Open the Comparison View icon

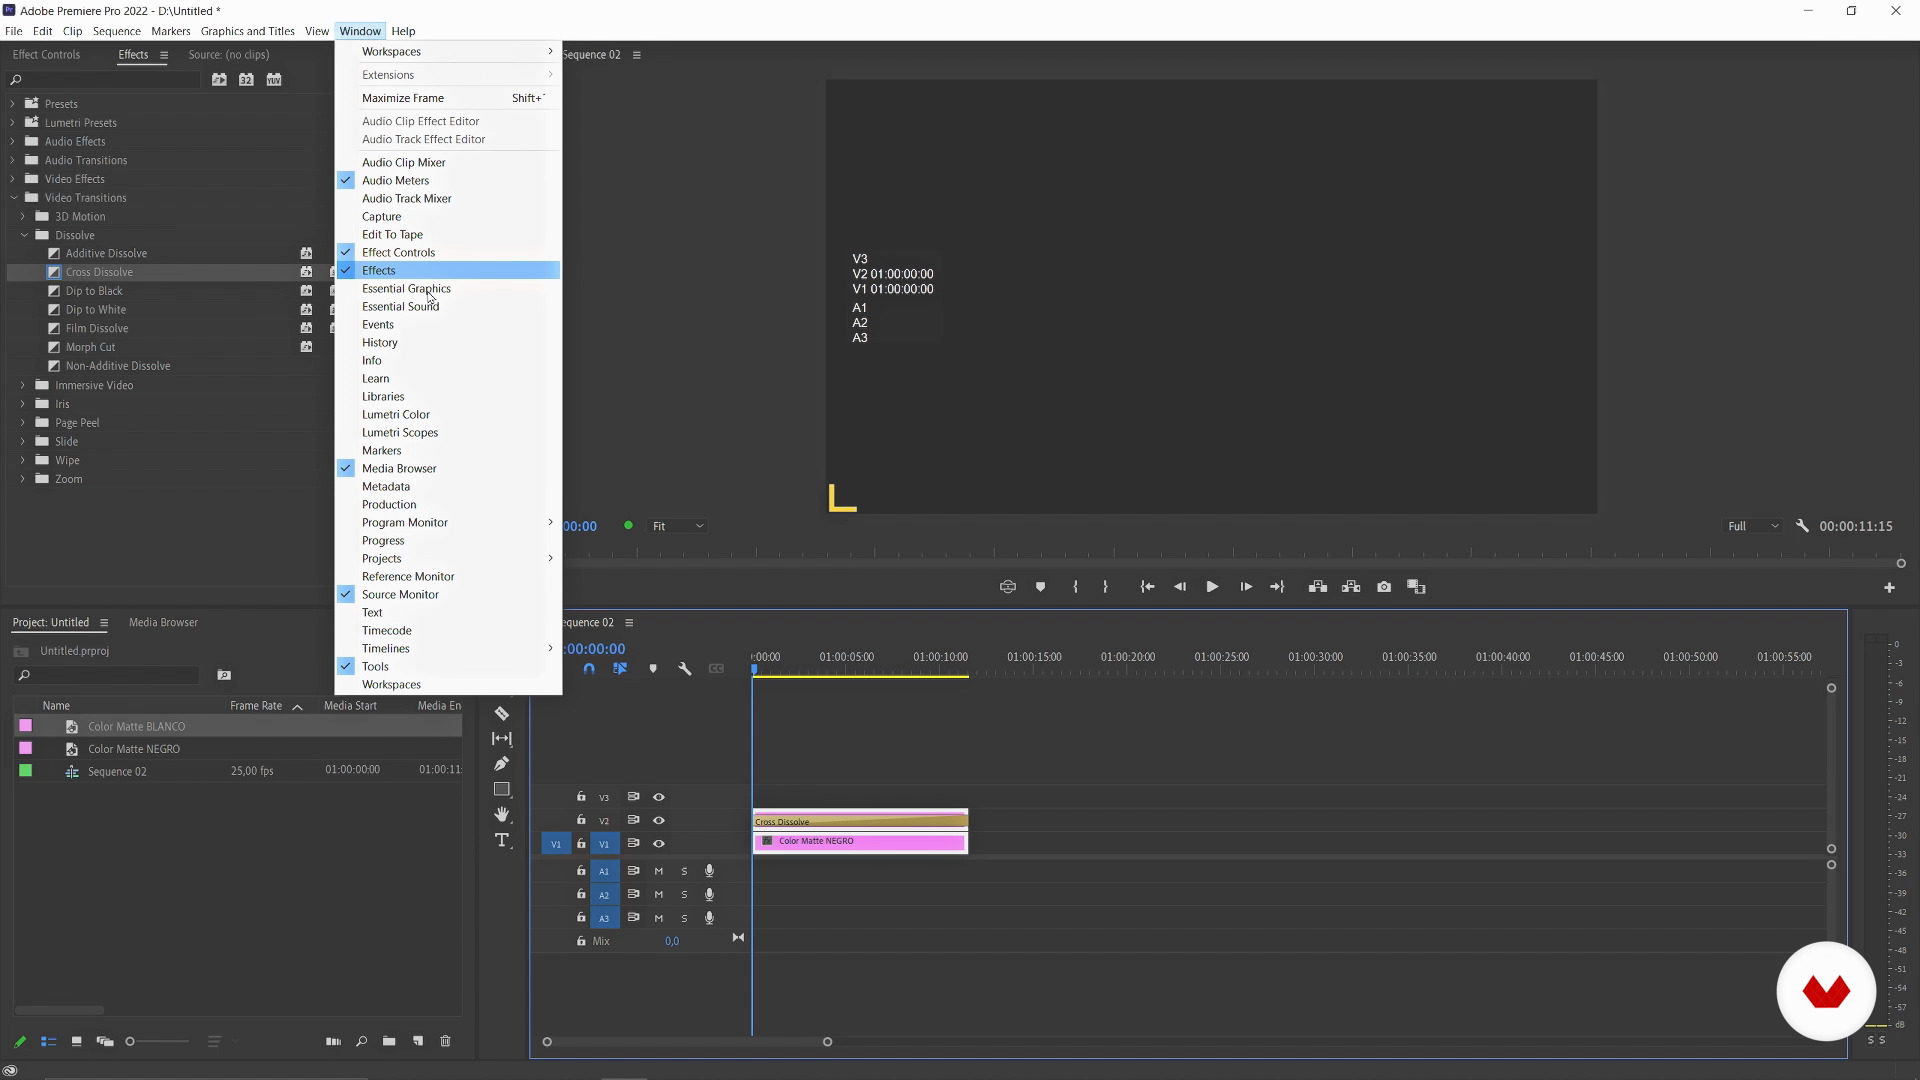coord(1417,587)
